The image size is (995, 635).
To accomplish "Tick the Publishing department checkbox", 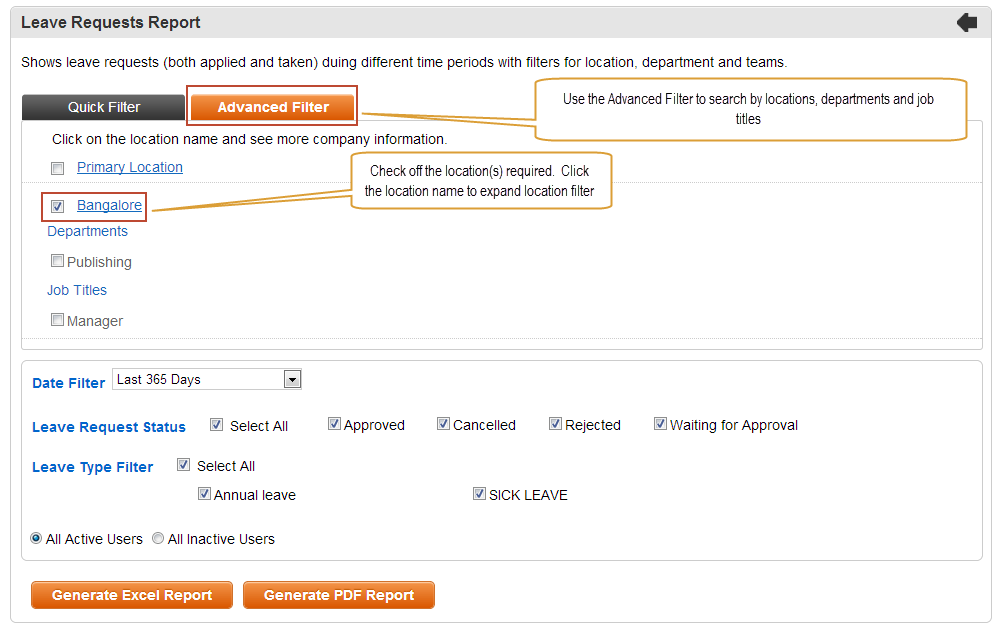I will (57, 261).
